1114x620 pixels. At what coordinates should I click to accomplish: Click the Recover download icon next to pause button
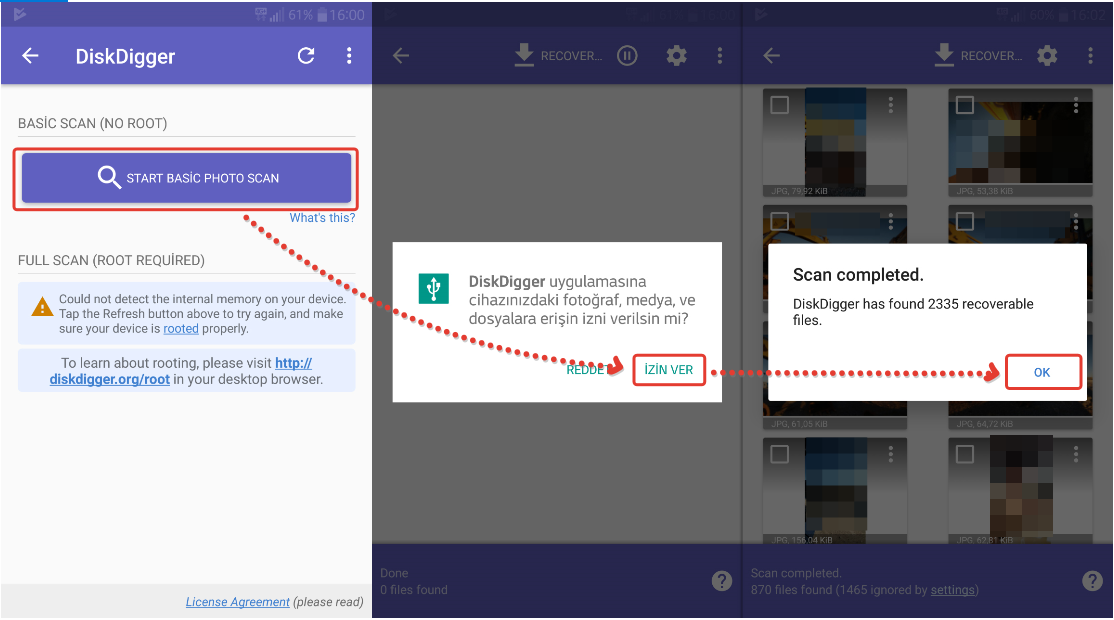524,56
